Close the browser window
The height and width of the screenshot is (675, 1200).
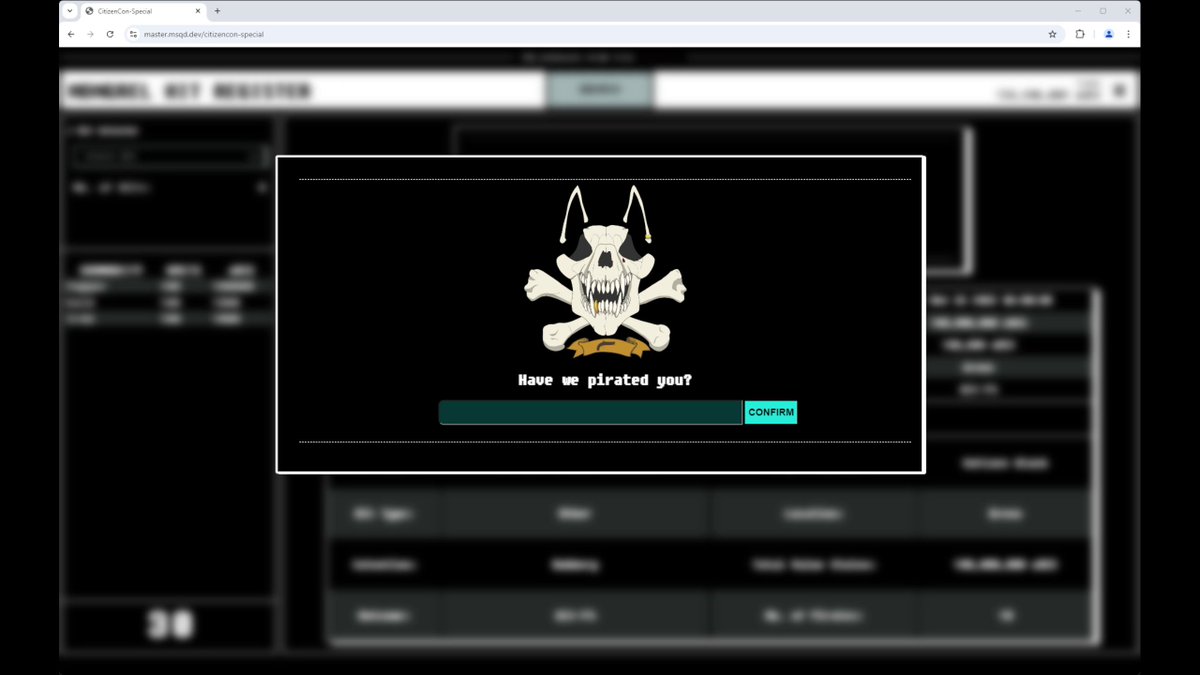[1127, 11]
